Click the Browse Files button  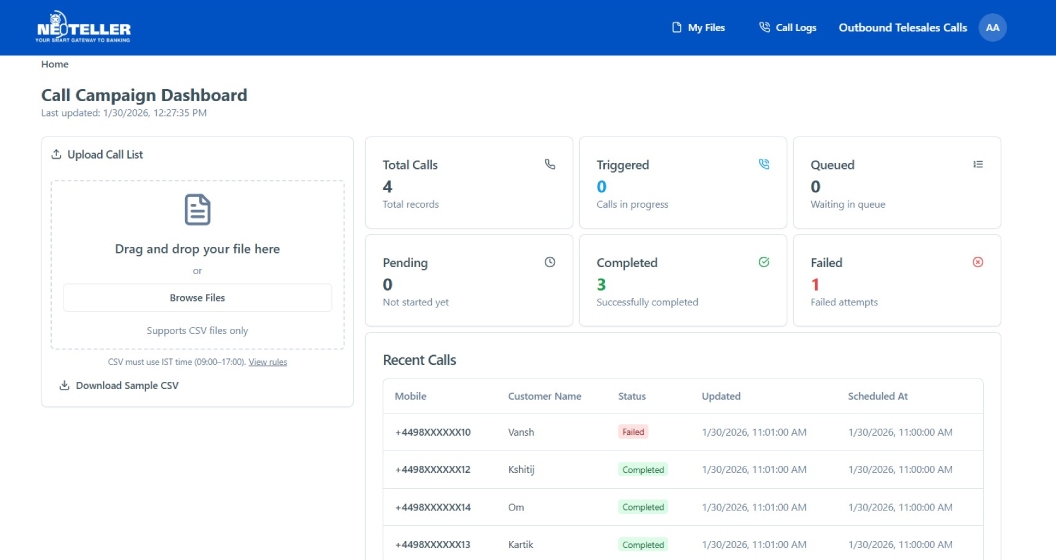(197, 298)
